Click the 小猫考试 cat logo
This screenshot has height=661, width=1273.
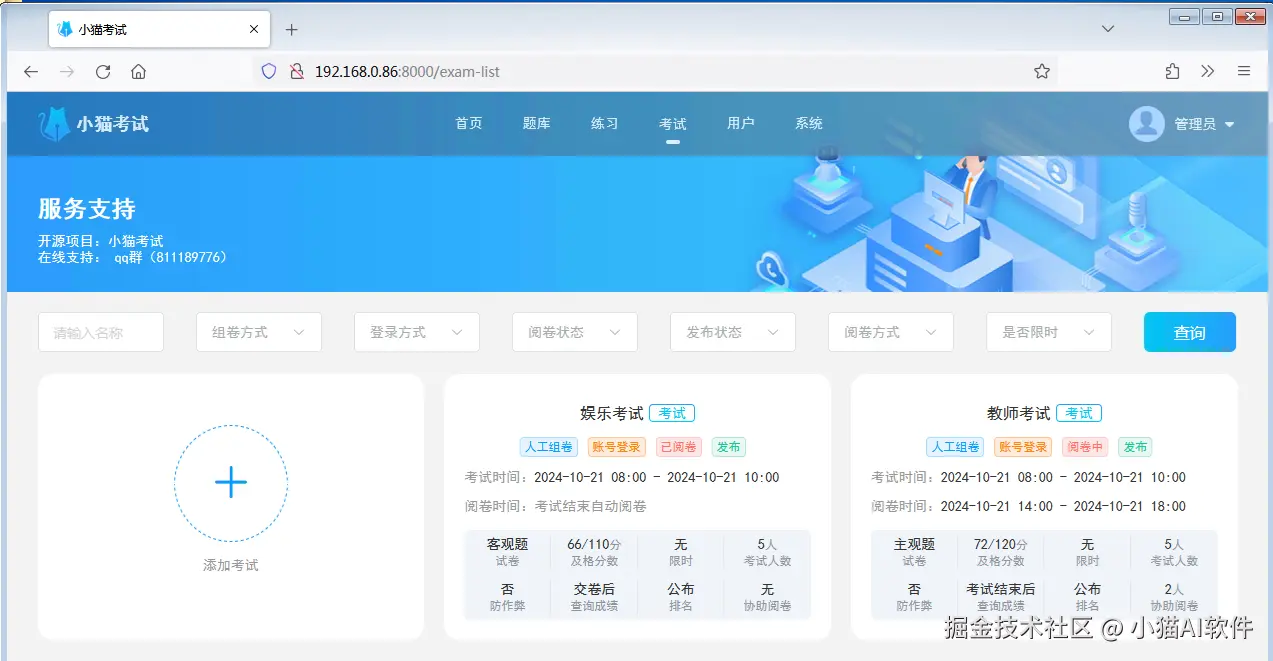pos(93,124)
